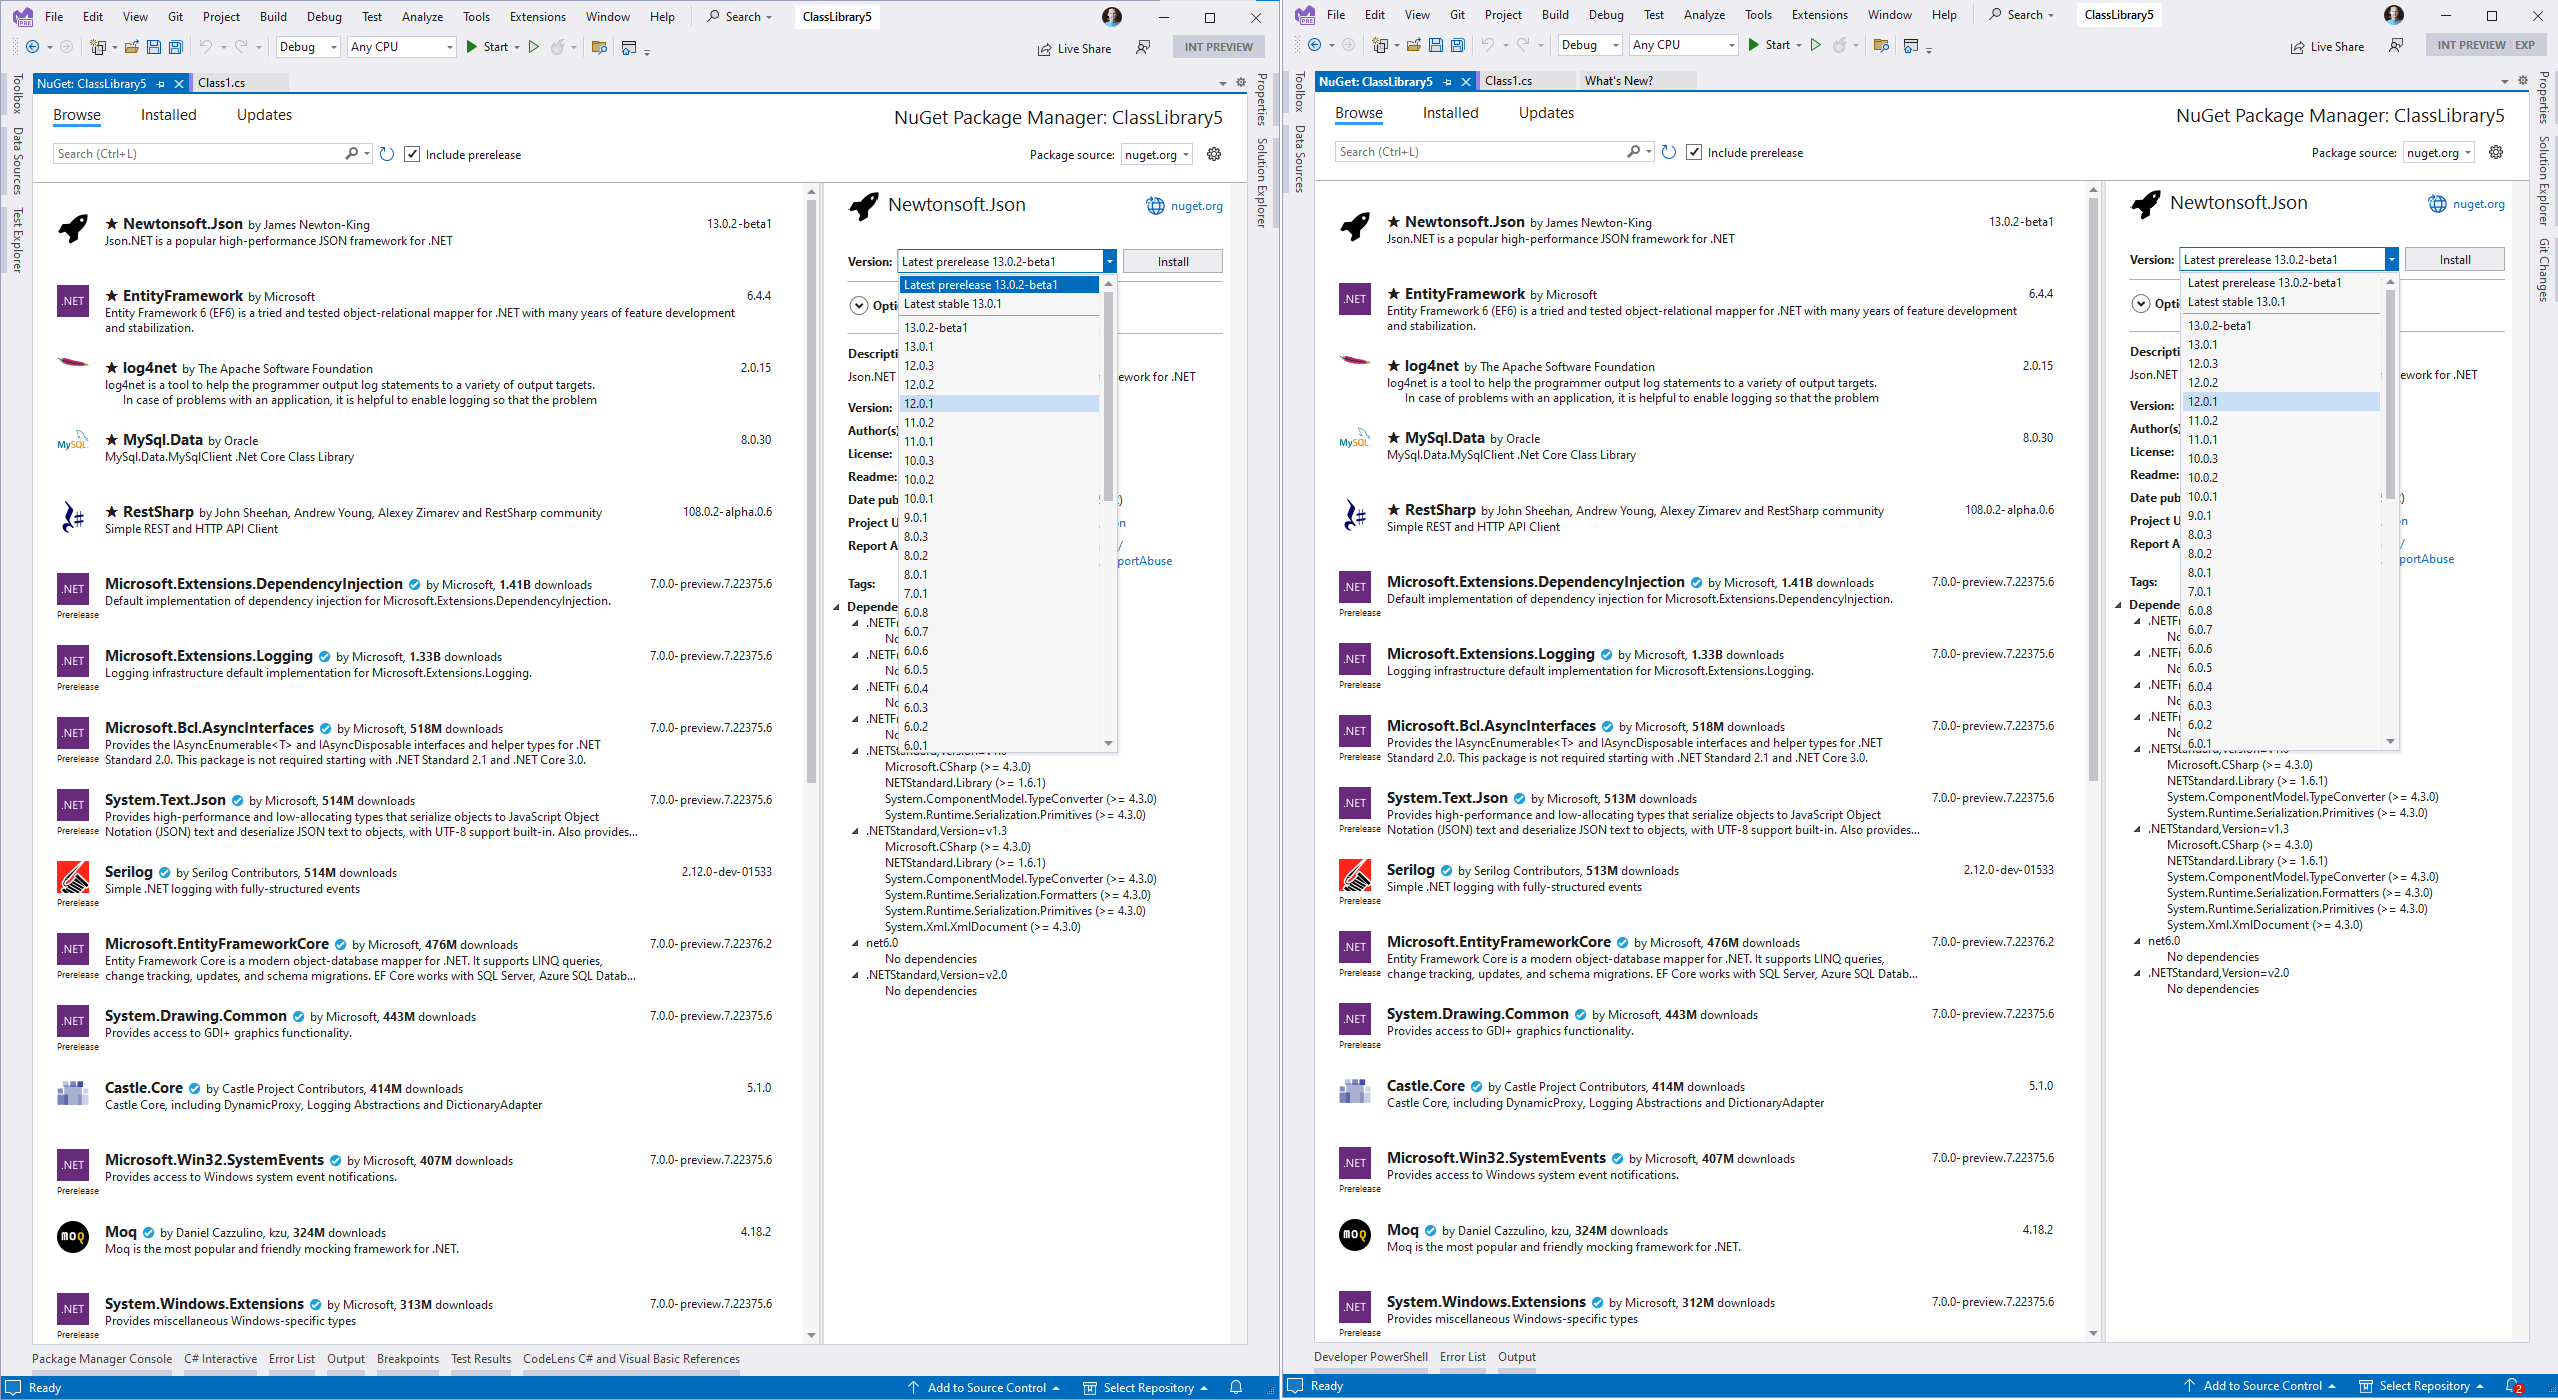This screenshot has height=1400, width=2558.
Task: Open Any CPU platform dropdown in left window
Action: point(402,47)
